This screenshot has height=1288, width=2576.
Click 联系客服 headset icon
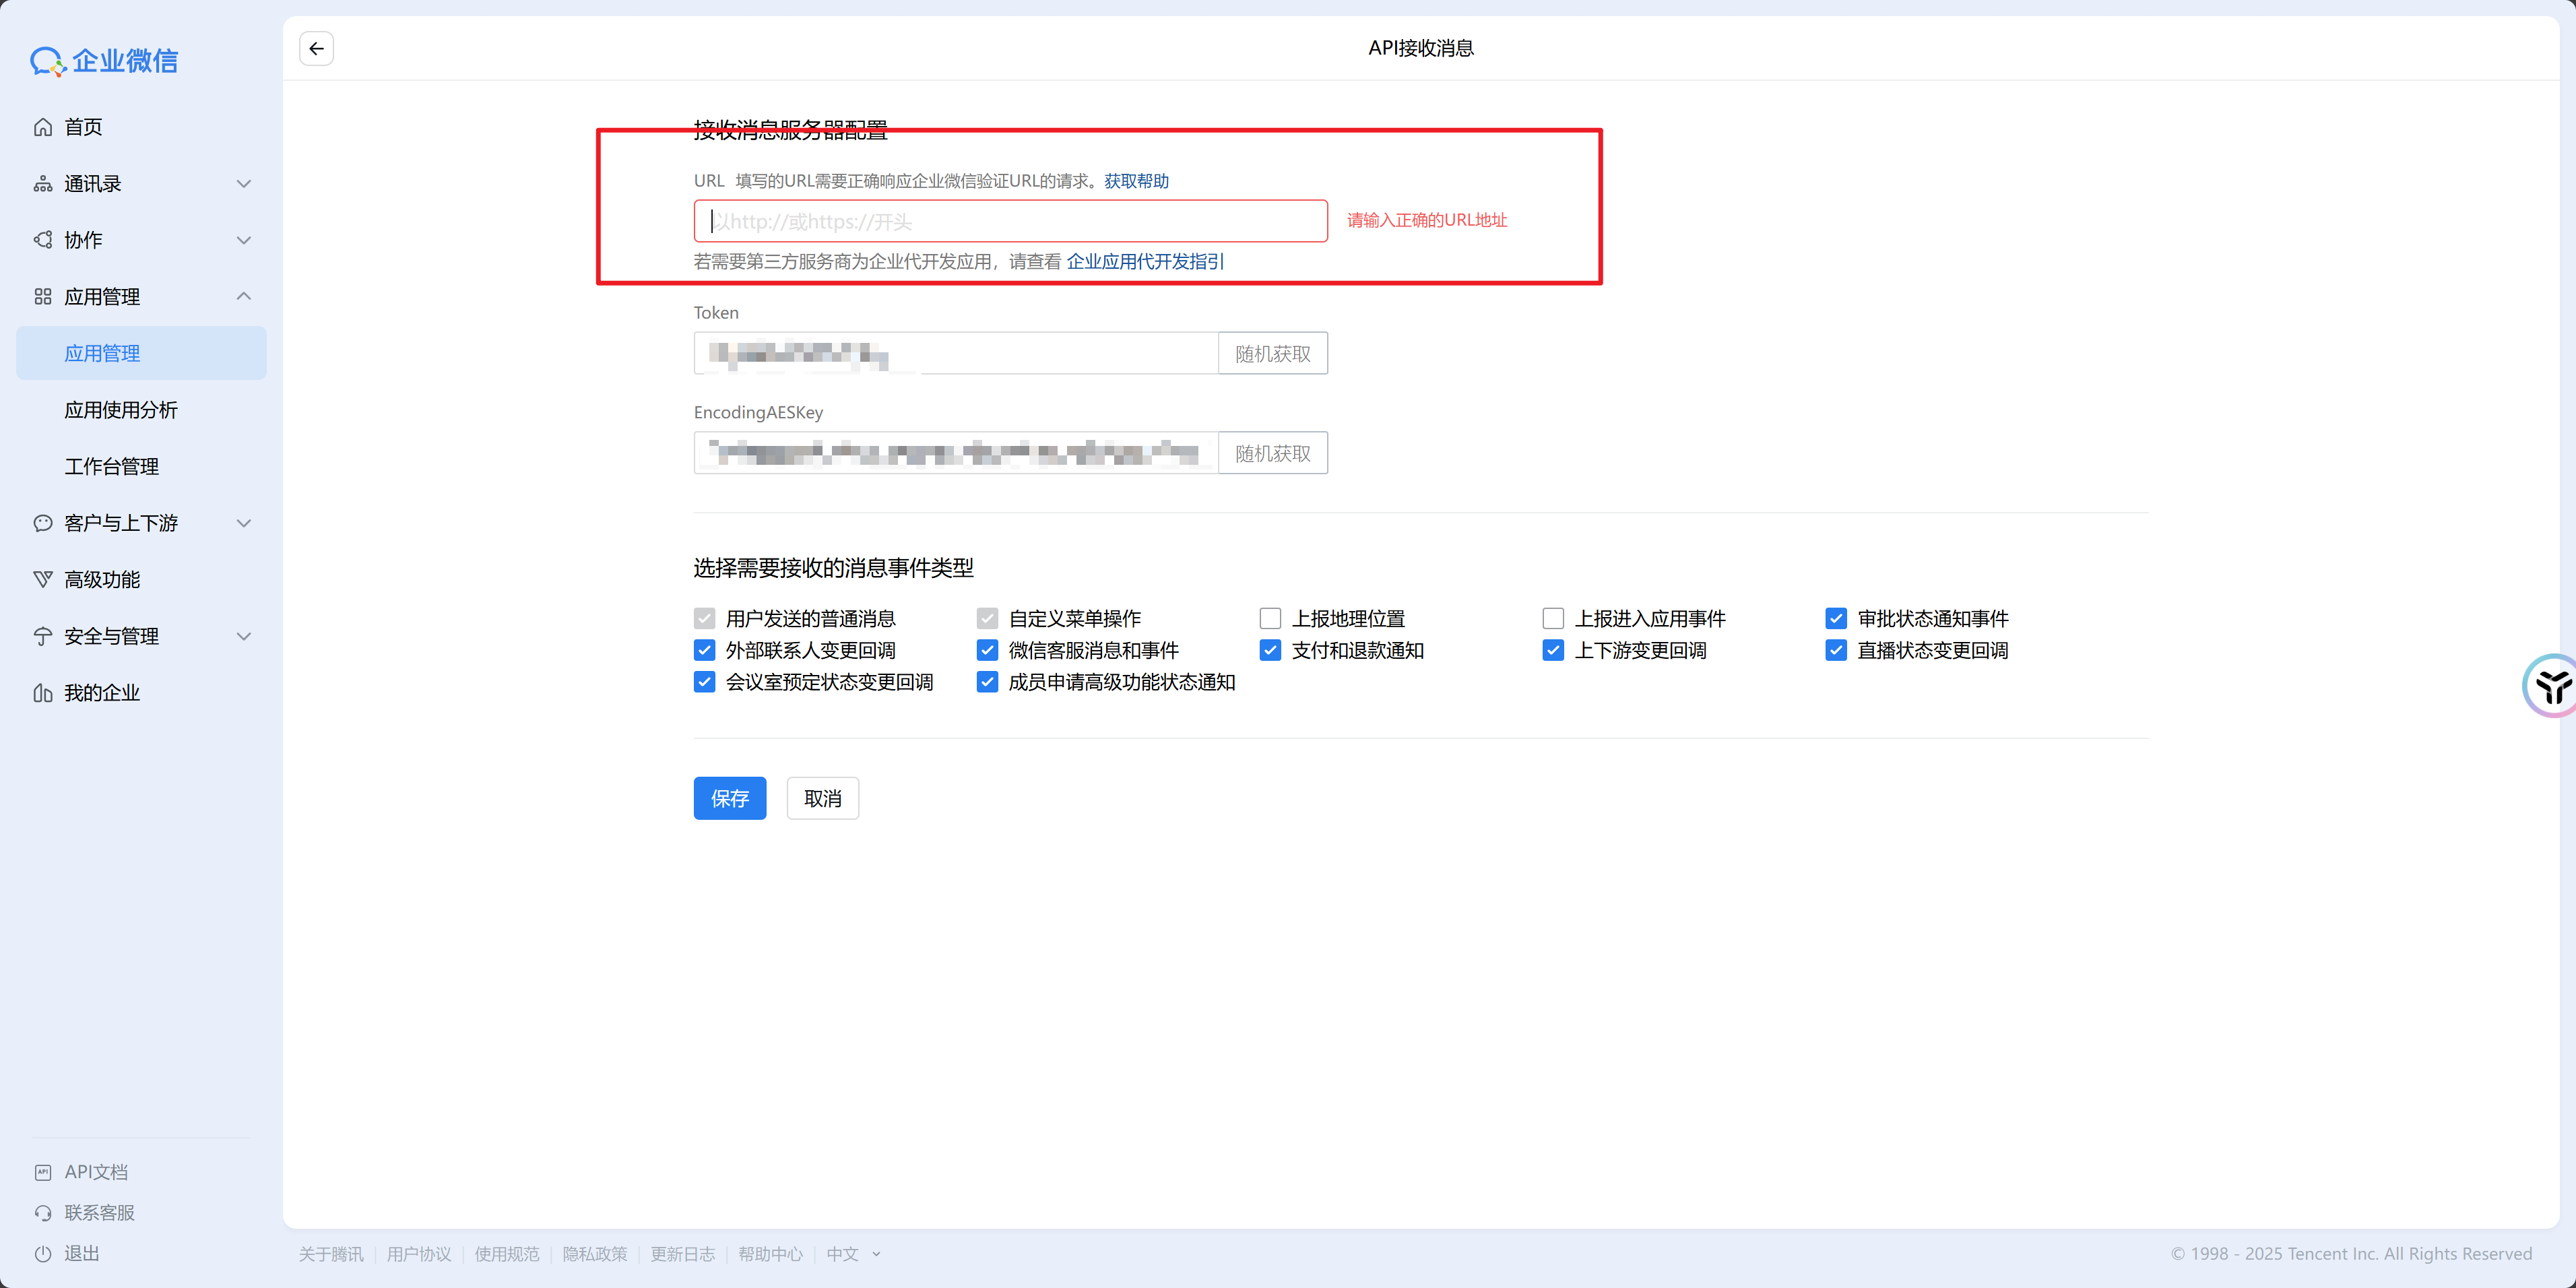pyautogui.click(x=43, y=1213)
